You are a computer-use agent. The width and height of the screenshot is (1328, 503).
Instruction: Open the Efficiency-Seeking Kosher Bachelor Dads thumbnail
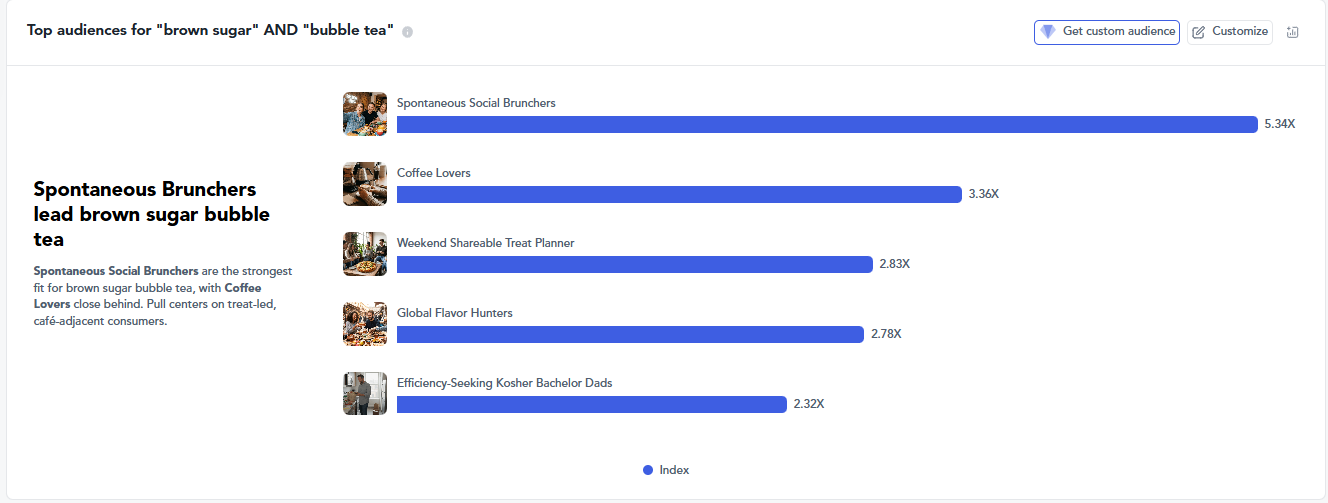[x=365, y=394]
